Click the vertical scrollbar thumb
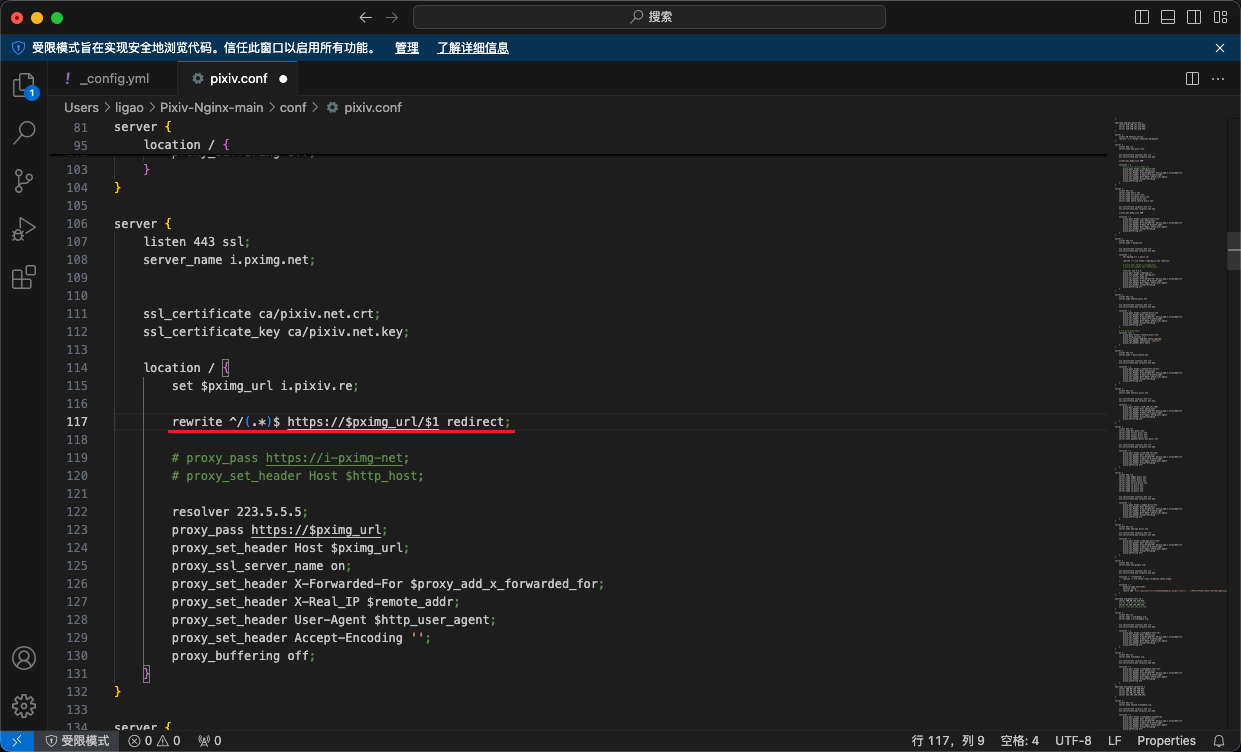This screenshot has width=1241, height=752. pos(1234,250)
